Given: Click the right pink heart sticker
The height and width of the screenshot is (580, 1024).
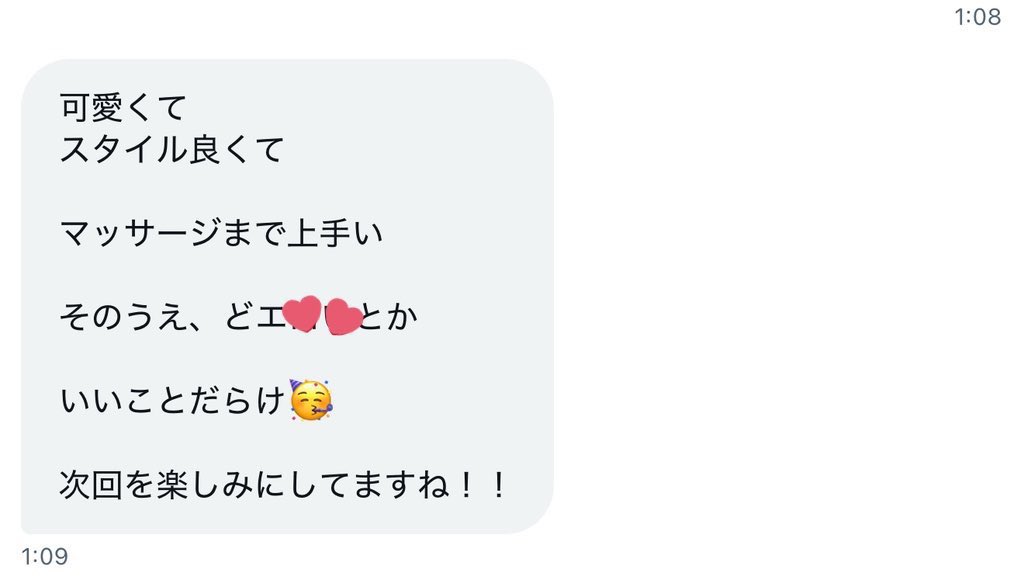Looking at the screenshot, I should click(x=343, y=317).
